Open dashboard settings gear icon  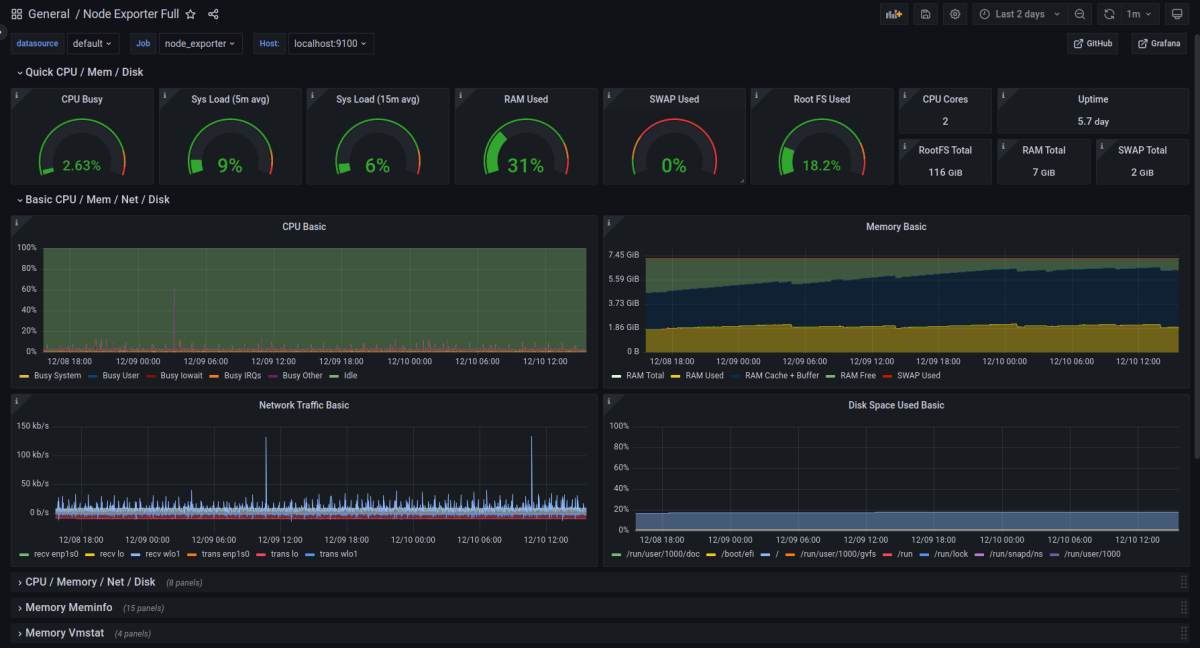955,14
